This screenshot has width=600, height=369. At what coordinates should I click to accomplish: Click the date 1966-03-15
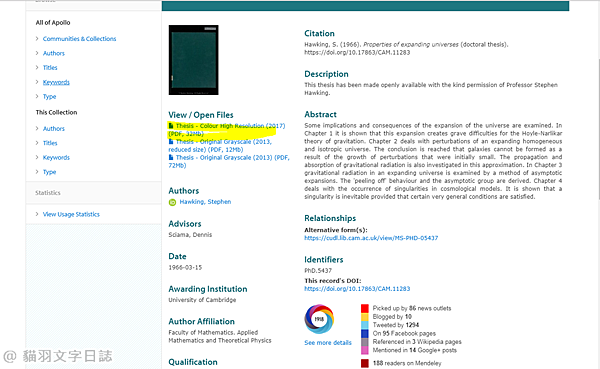tap(185, 268)
